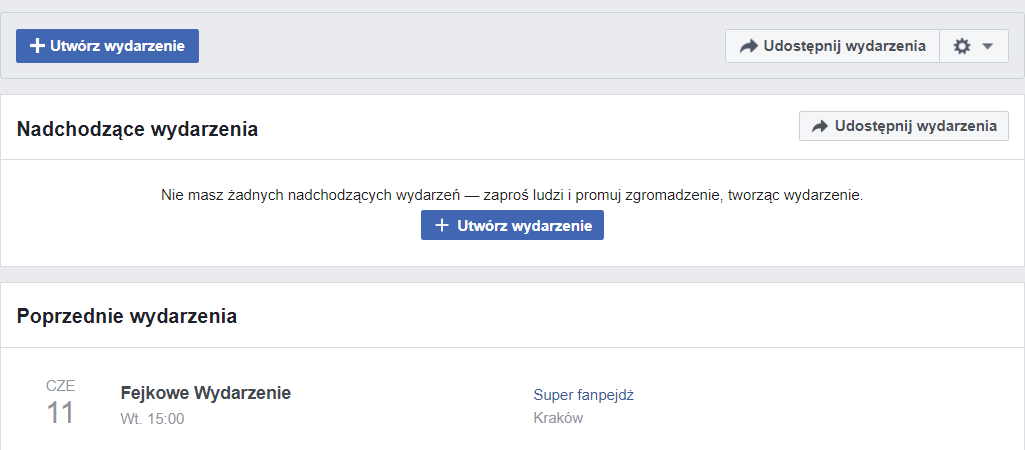This screenshot has width=1025, height=450.
Task: Visit the Super fanpejdż page link
Action: pyautogui.click(x=584, y=395)
